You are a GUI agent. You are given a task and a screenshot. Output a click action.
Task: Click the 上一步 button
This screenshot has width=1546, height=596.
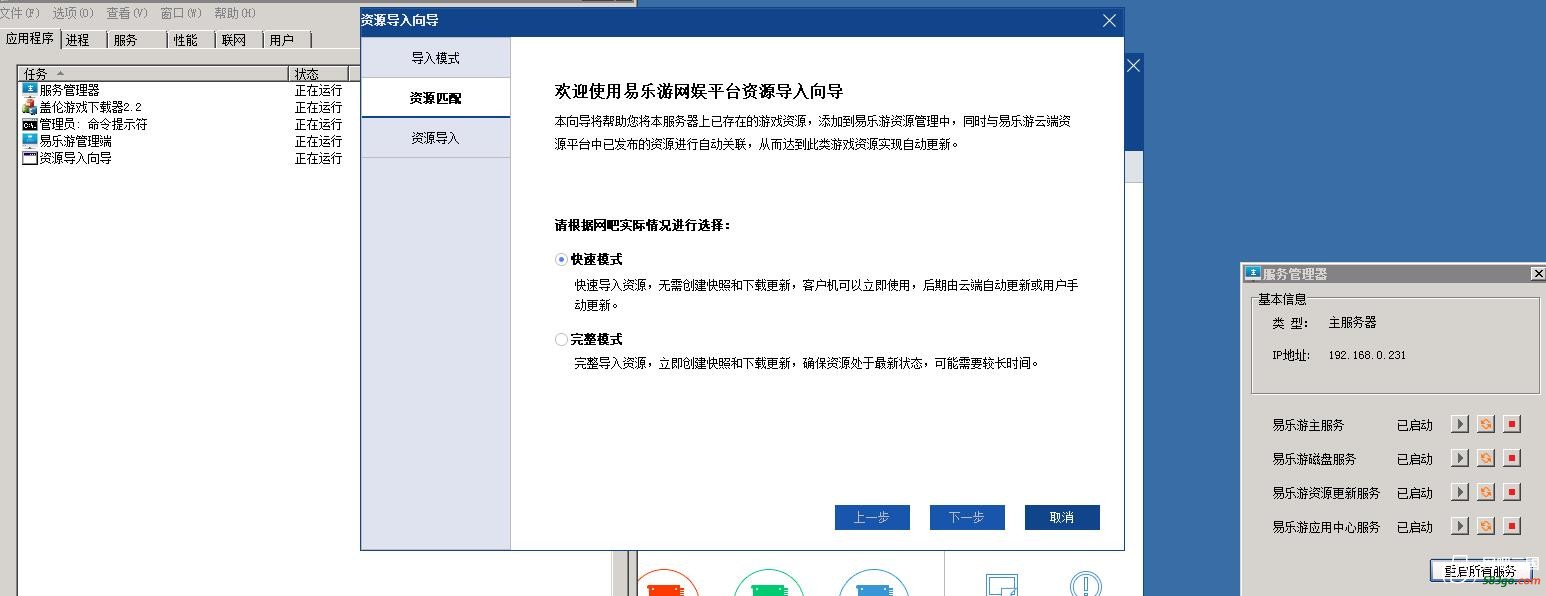(x=872, y=517)
